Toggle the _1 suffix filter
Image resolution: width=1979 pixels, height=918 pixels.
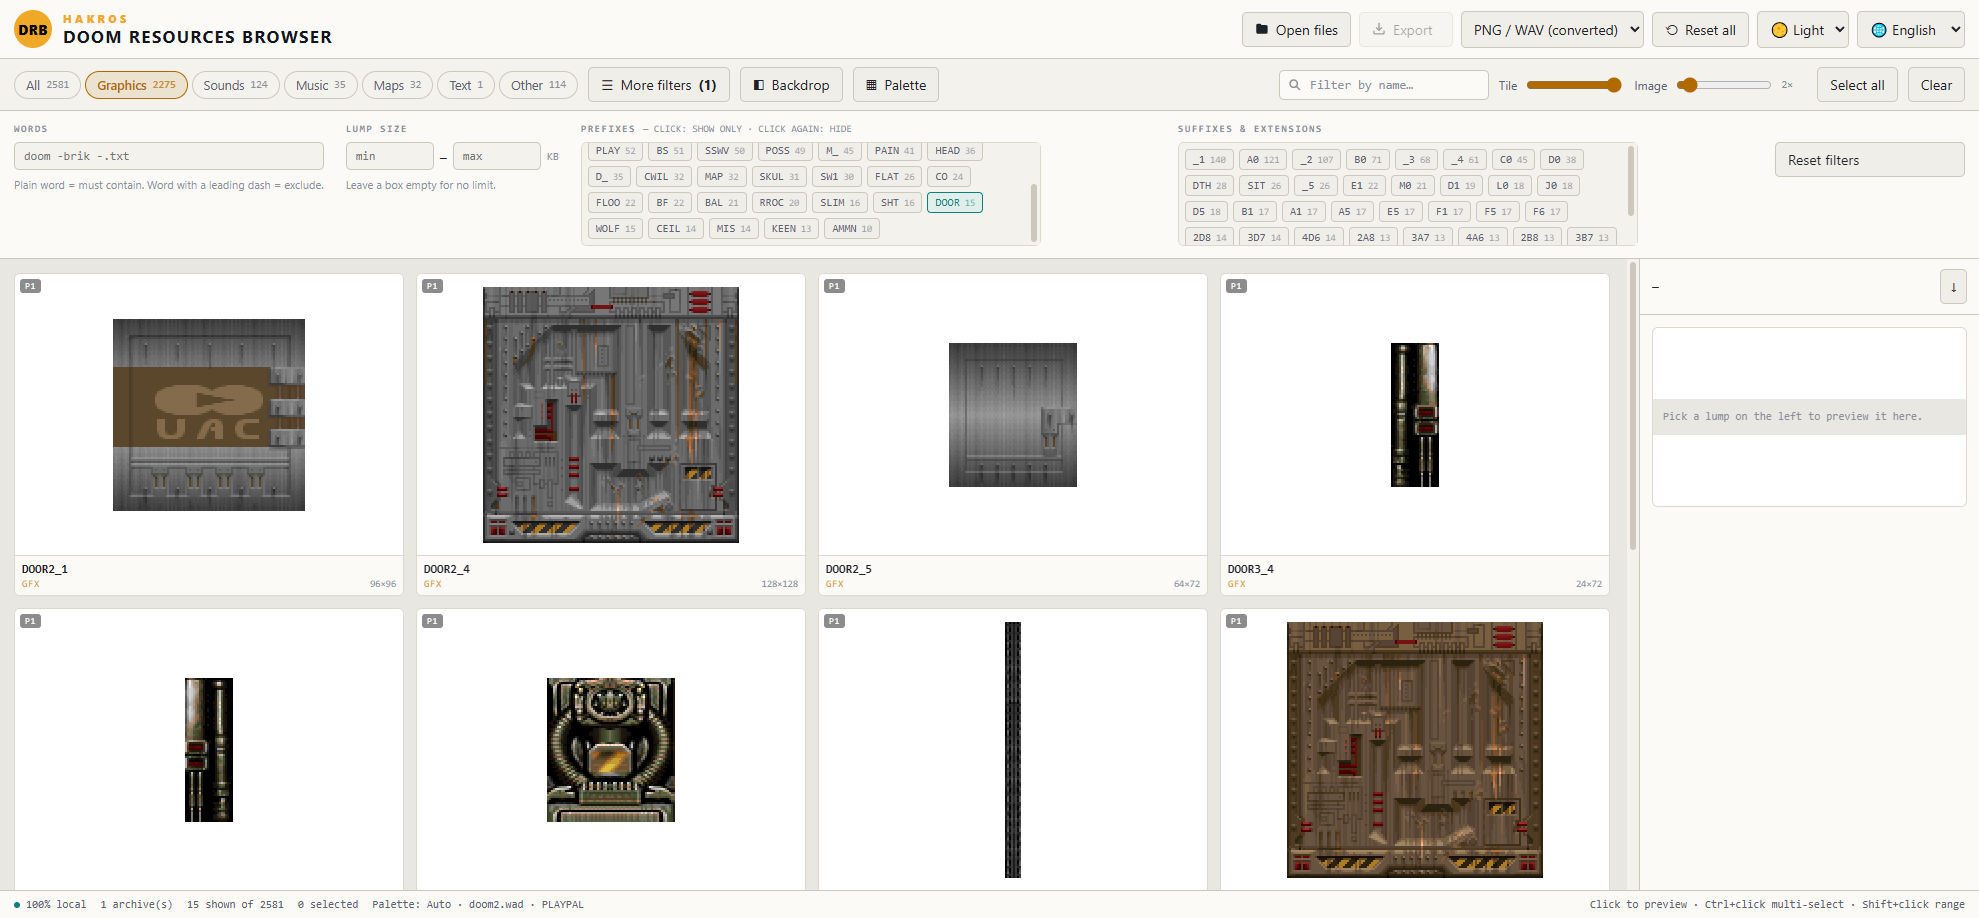coord(1209,160)
